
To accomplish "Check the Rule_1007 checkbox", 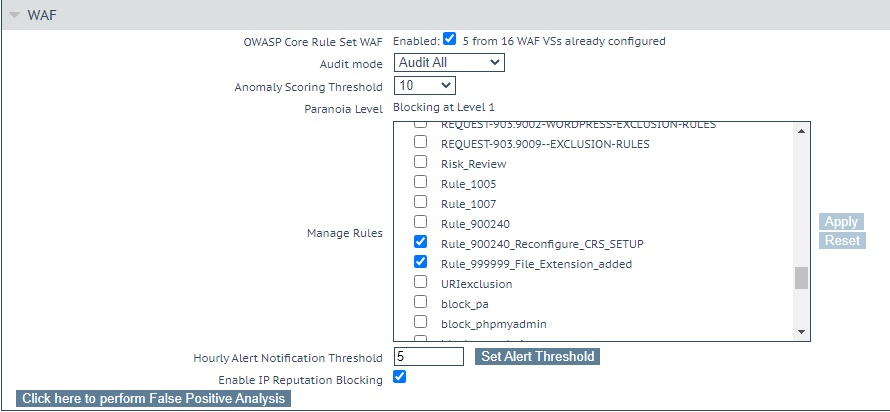I will pyautogui.click(x=420, y=202).
